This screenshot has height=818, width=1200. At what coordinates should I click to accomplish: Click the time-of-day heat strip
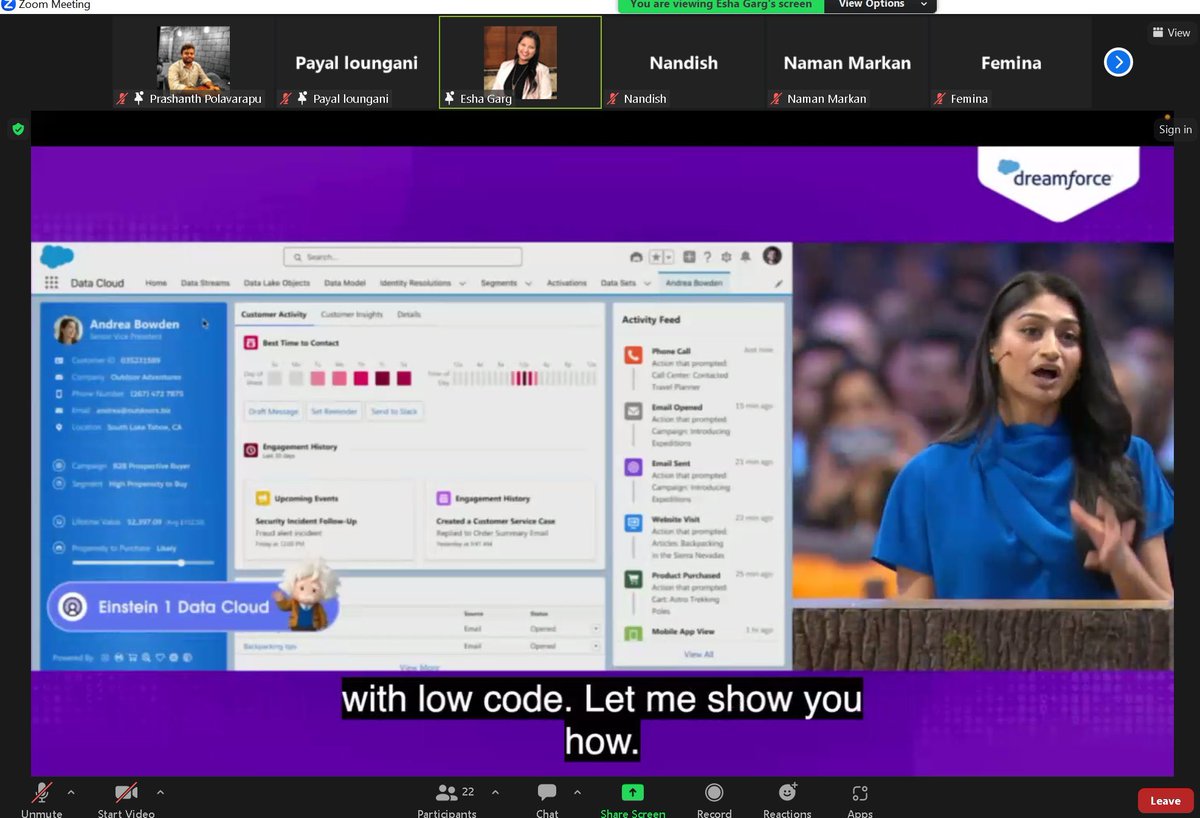tap(524, 378)
